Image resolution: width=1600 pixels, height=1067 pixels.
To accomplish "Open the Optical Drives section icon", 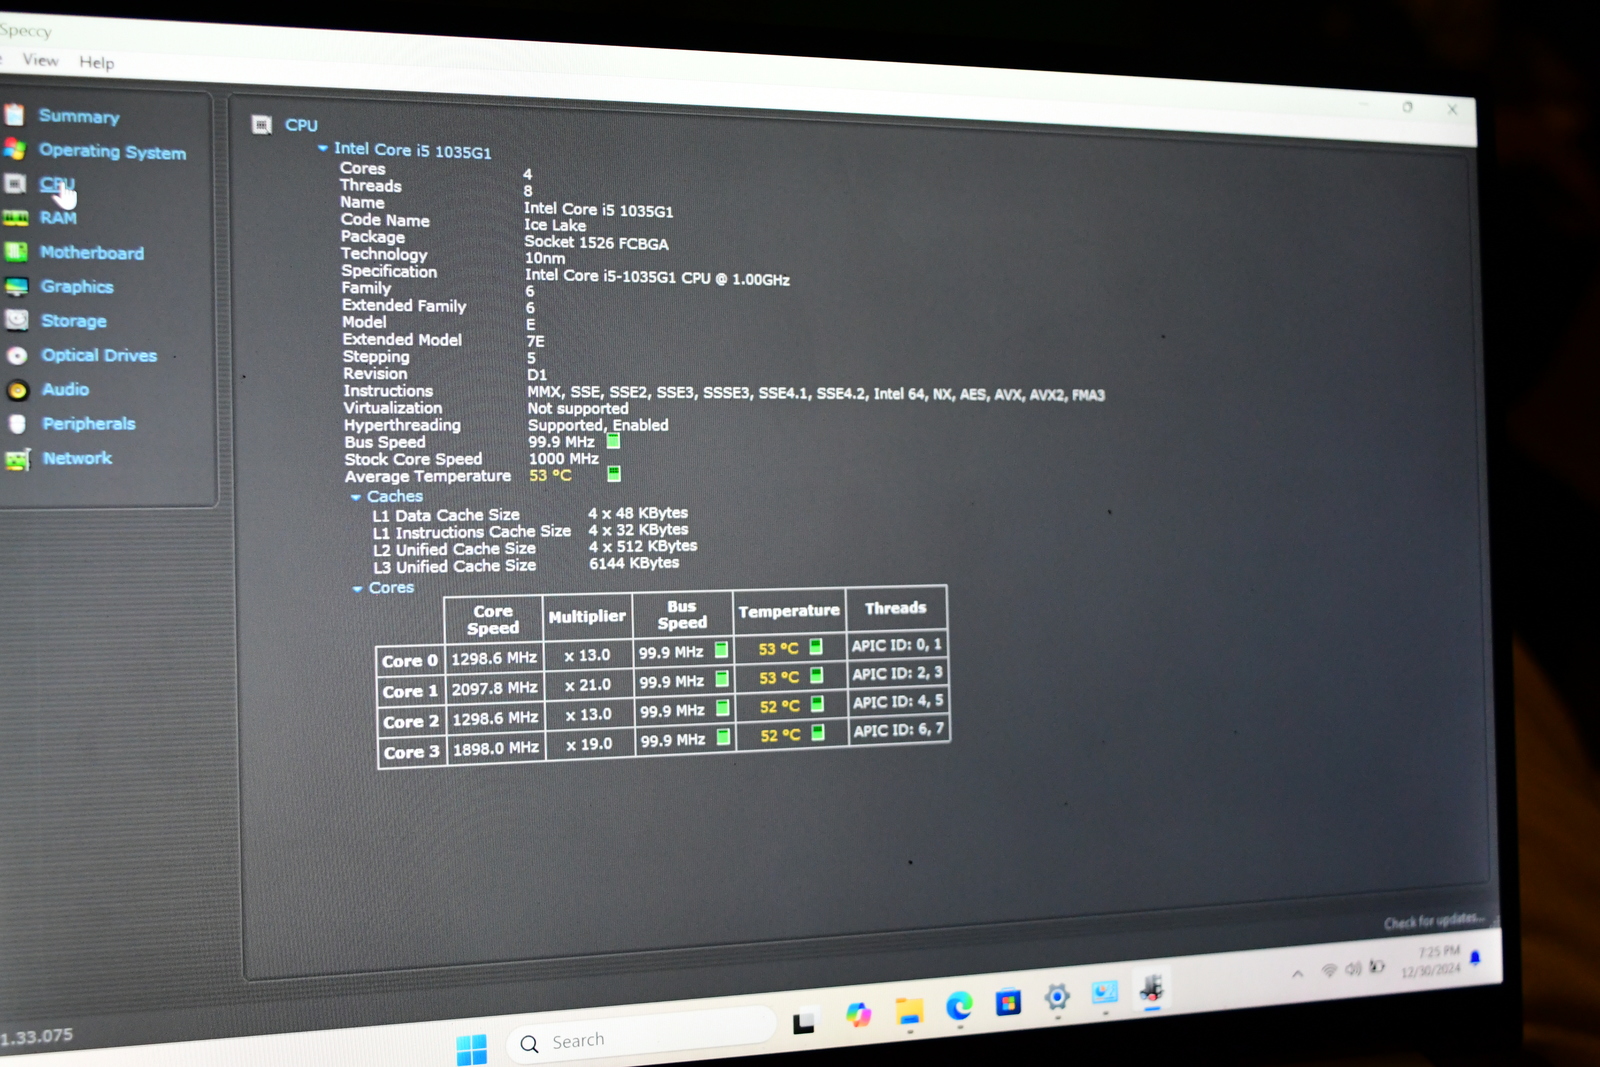I will click(x=17, y=355).
